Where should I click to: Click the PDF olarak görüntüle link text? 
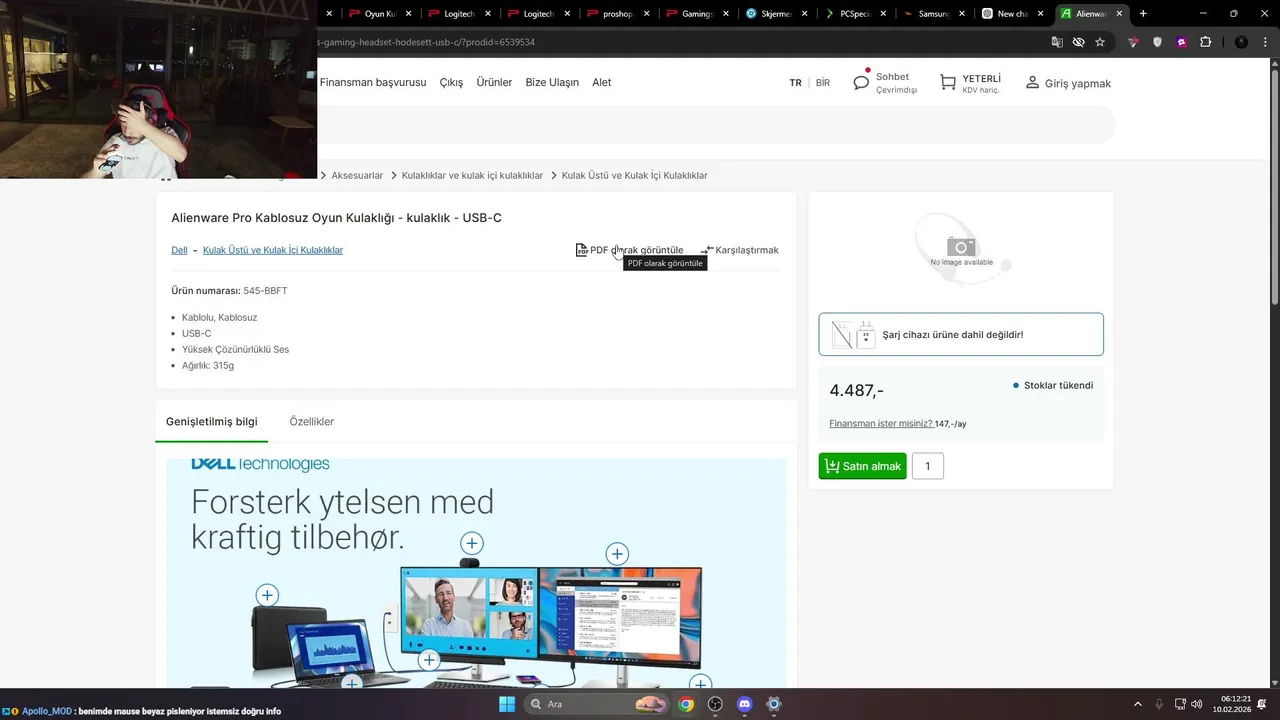637,250
